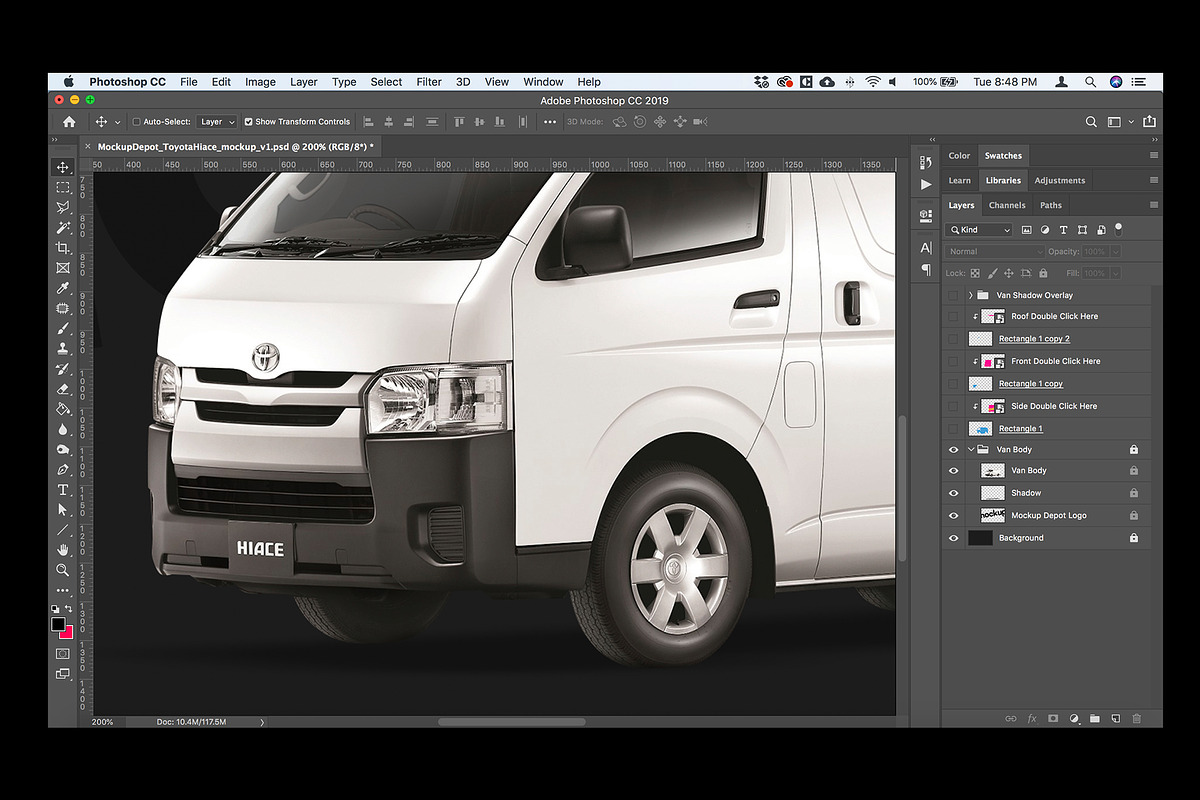Activate the Crop tool
The image size is (1200, 800).
[x=63, y=247]
